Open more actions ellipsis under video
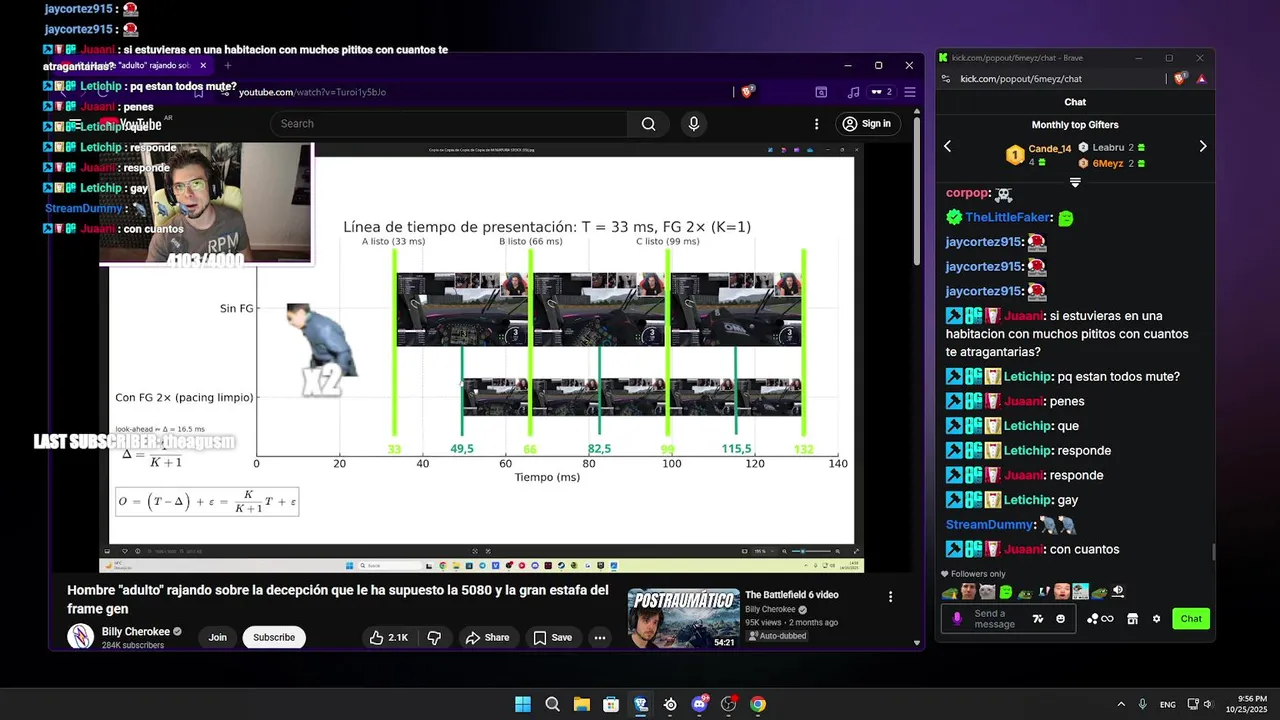This screenshot has width=1280, height=720. 599,637
